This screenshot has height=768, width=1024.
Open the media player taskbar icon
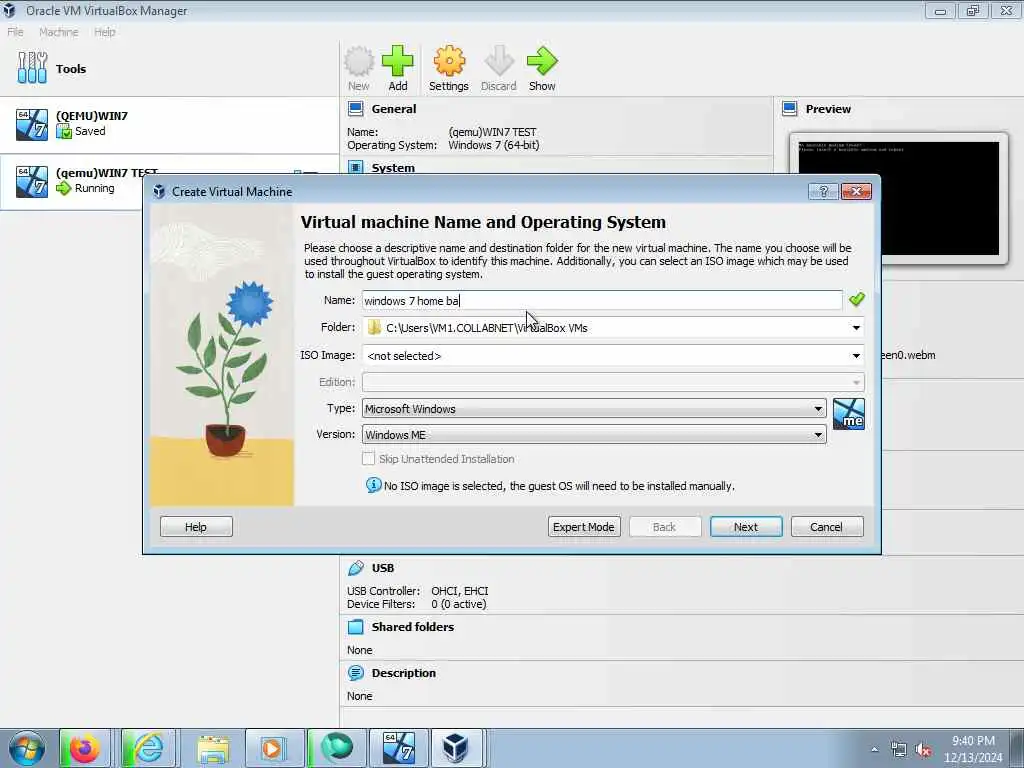(274, 748)
